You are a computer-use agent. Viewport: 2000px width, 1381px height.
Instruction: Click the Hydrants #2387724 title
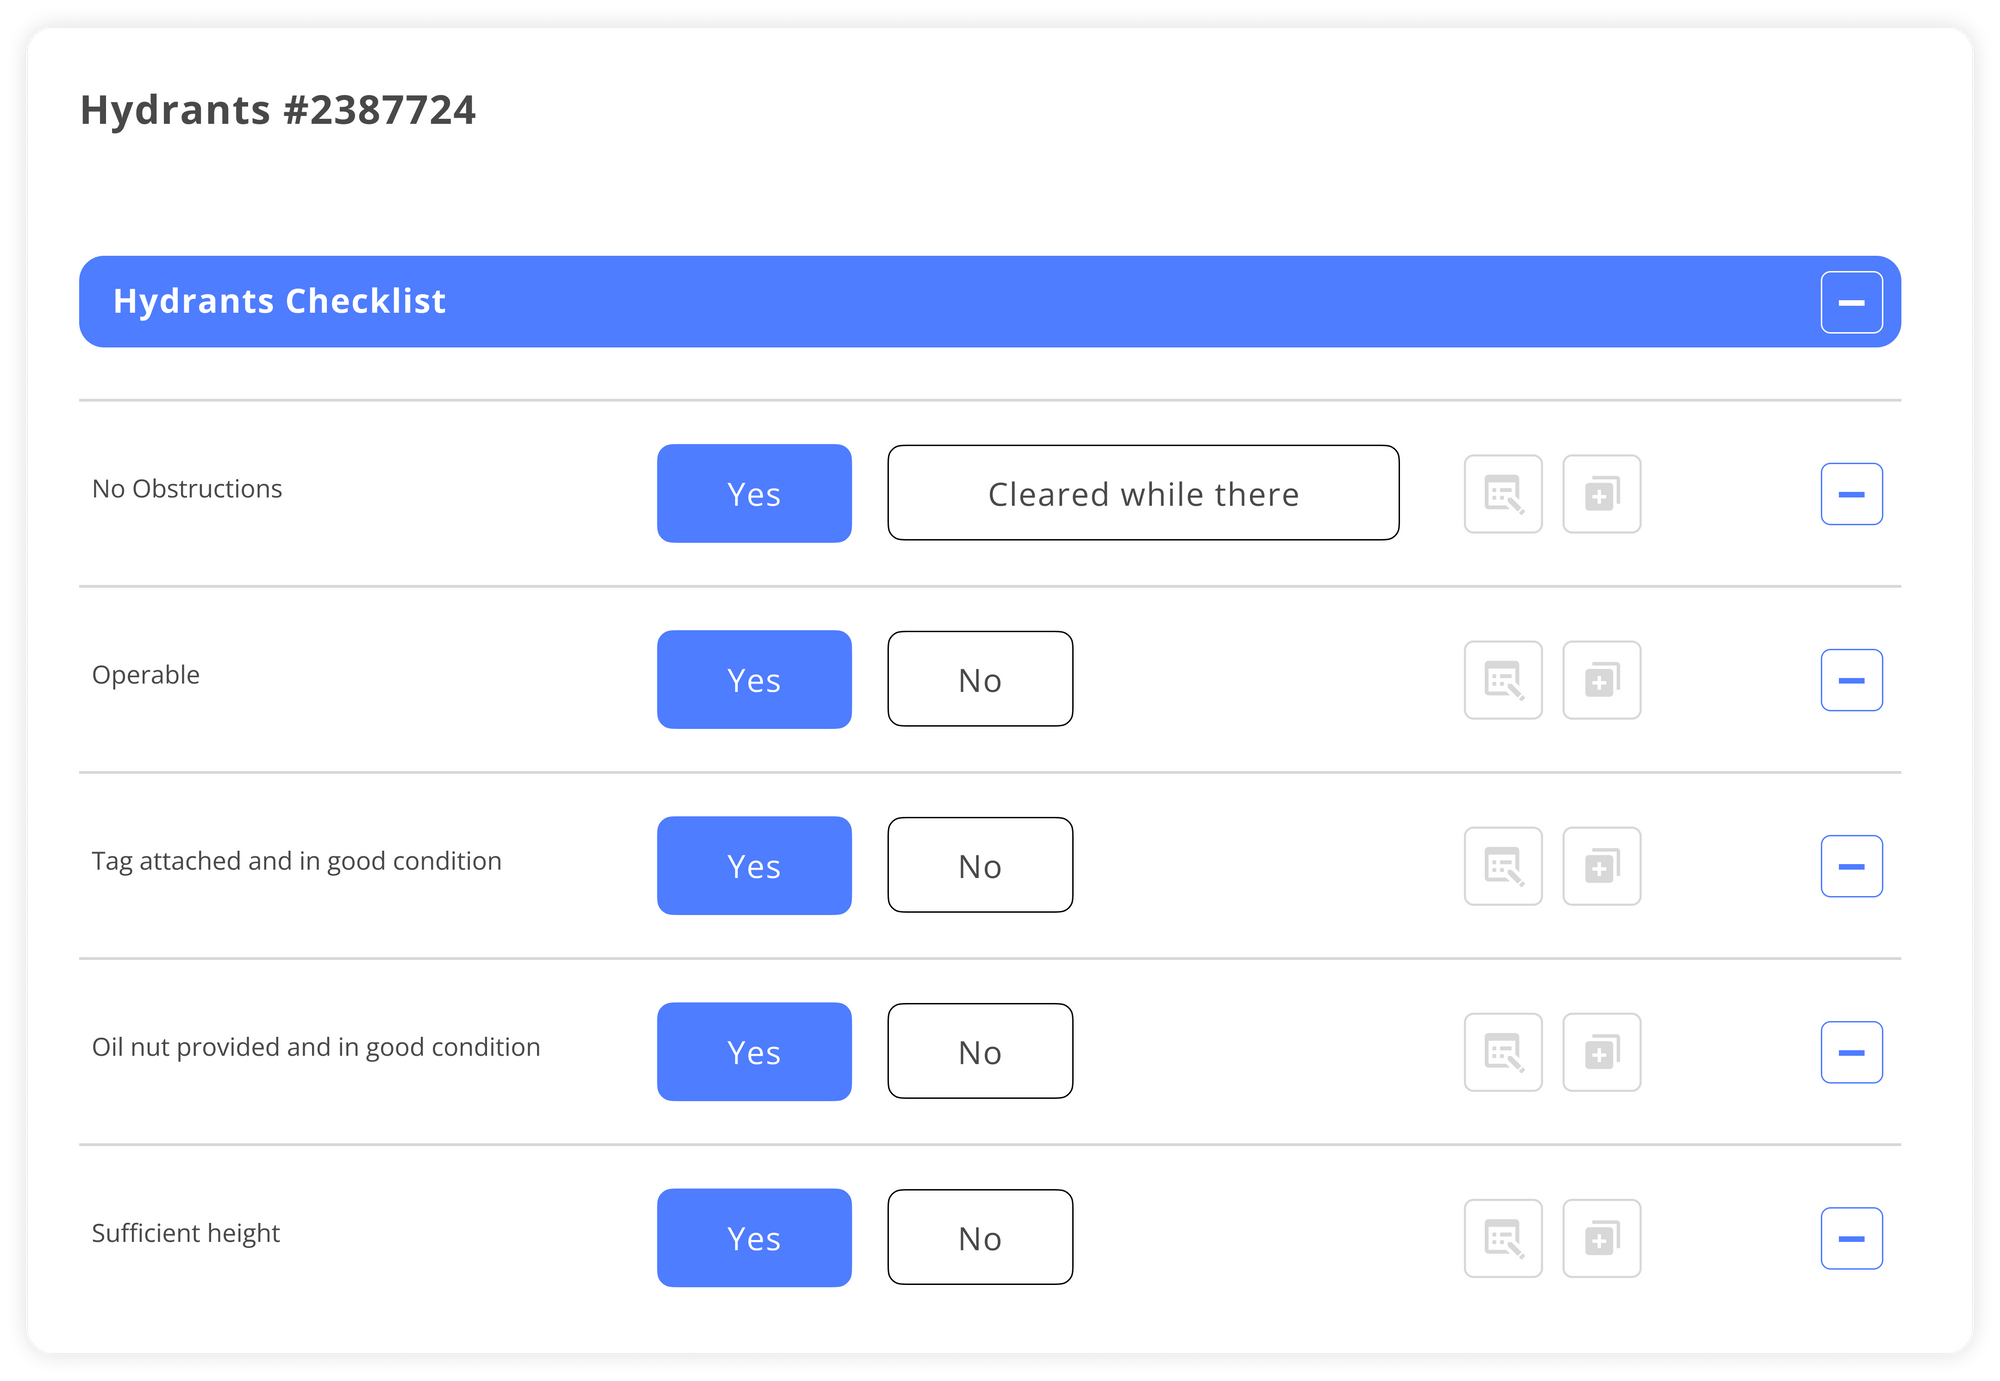[280, 111]
